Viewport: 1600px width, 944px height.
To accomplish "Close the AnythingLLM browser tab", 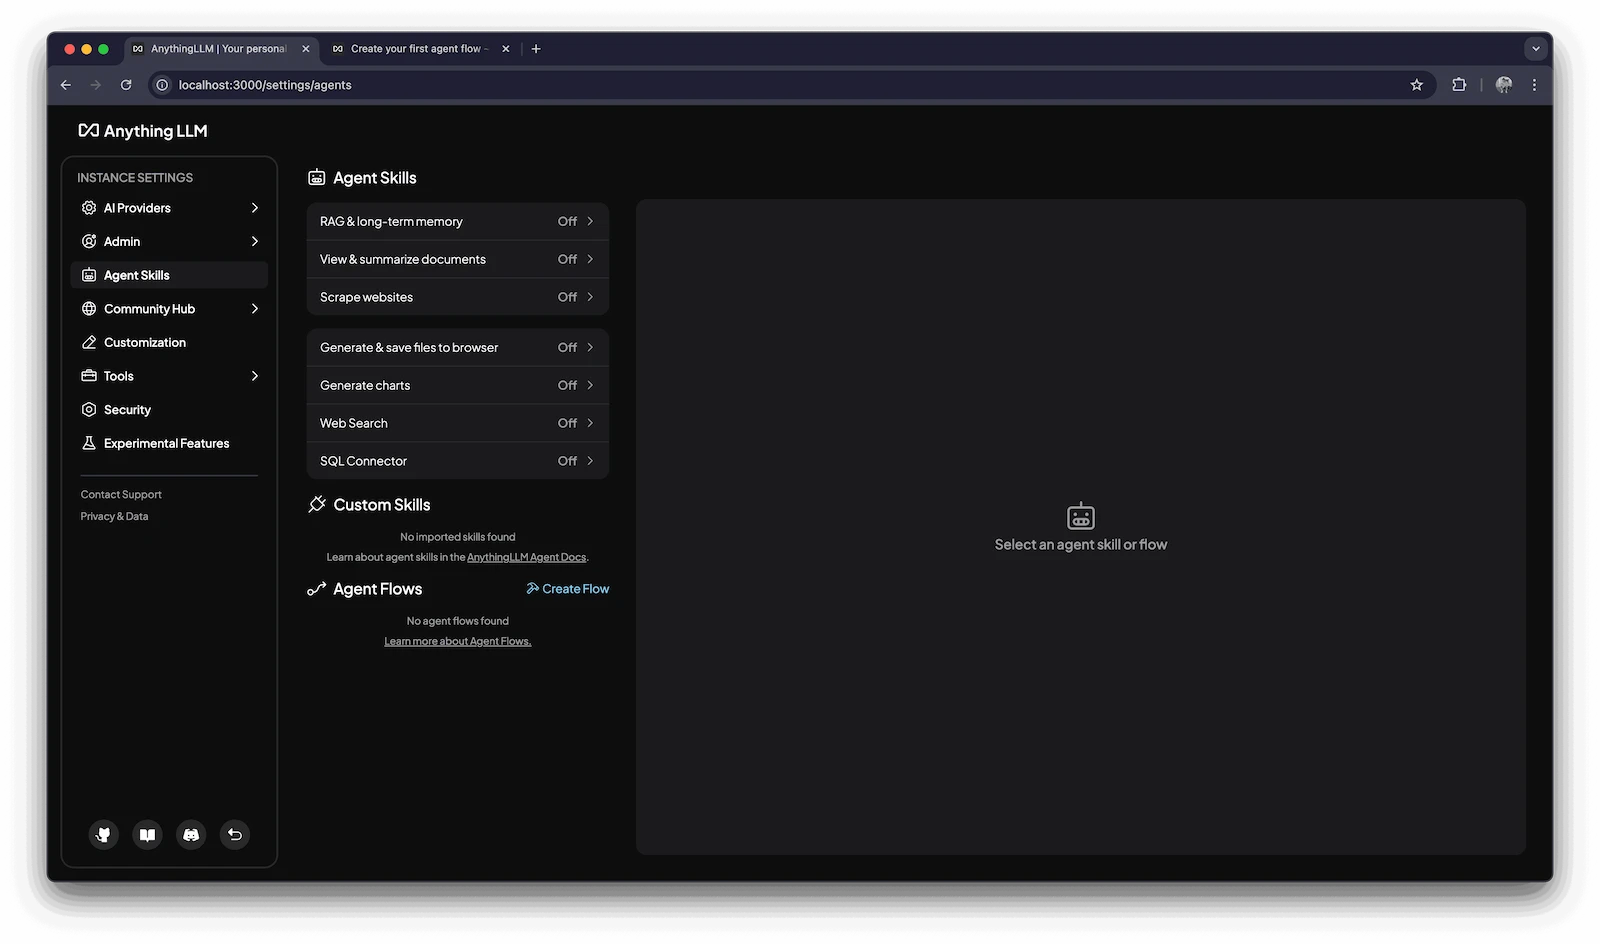I will (306, 49).
